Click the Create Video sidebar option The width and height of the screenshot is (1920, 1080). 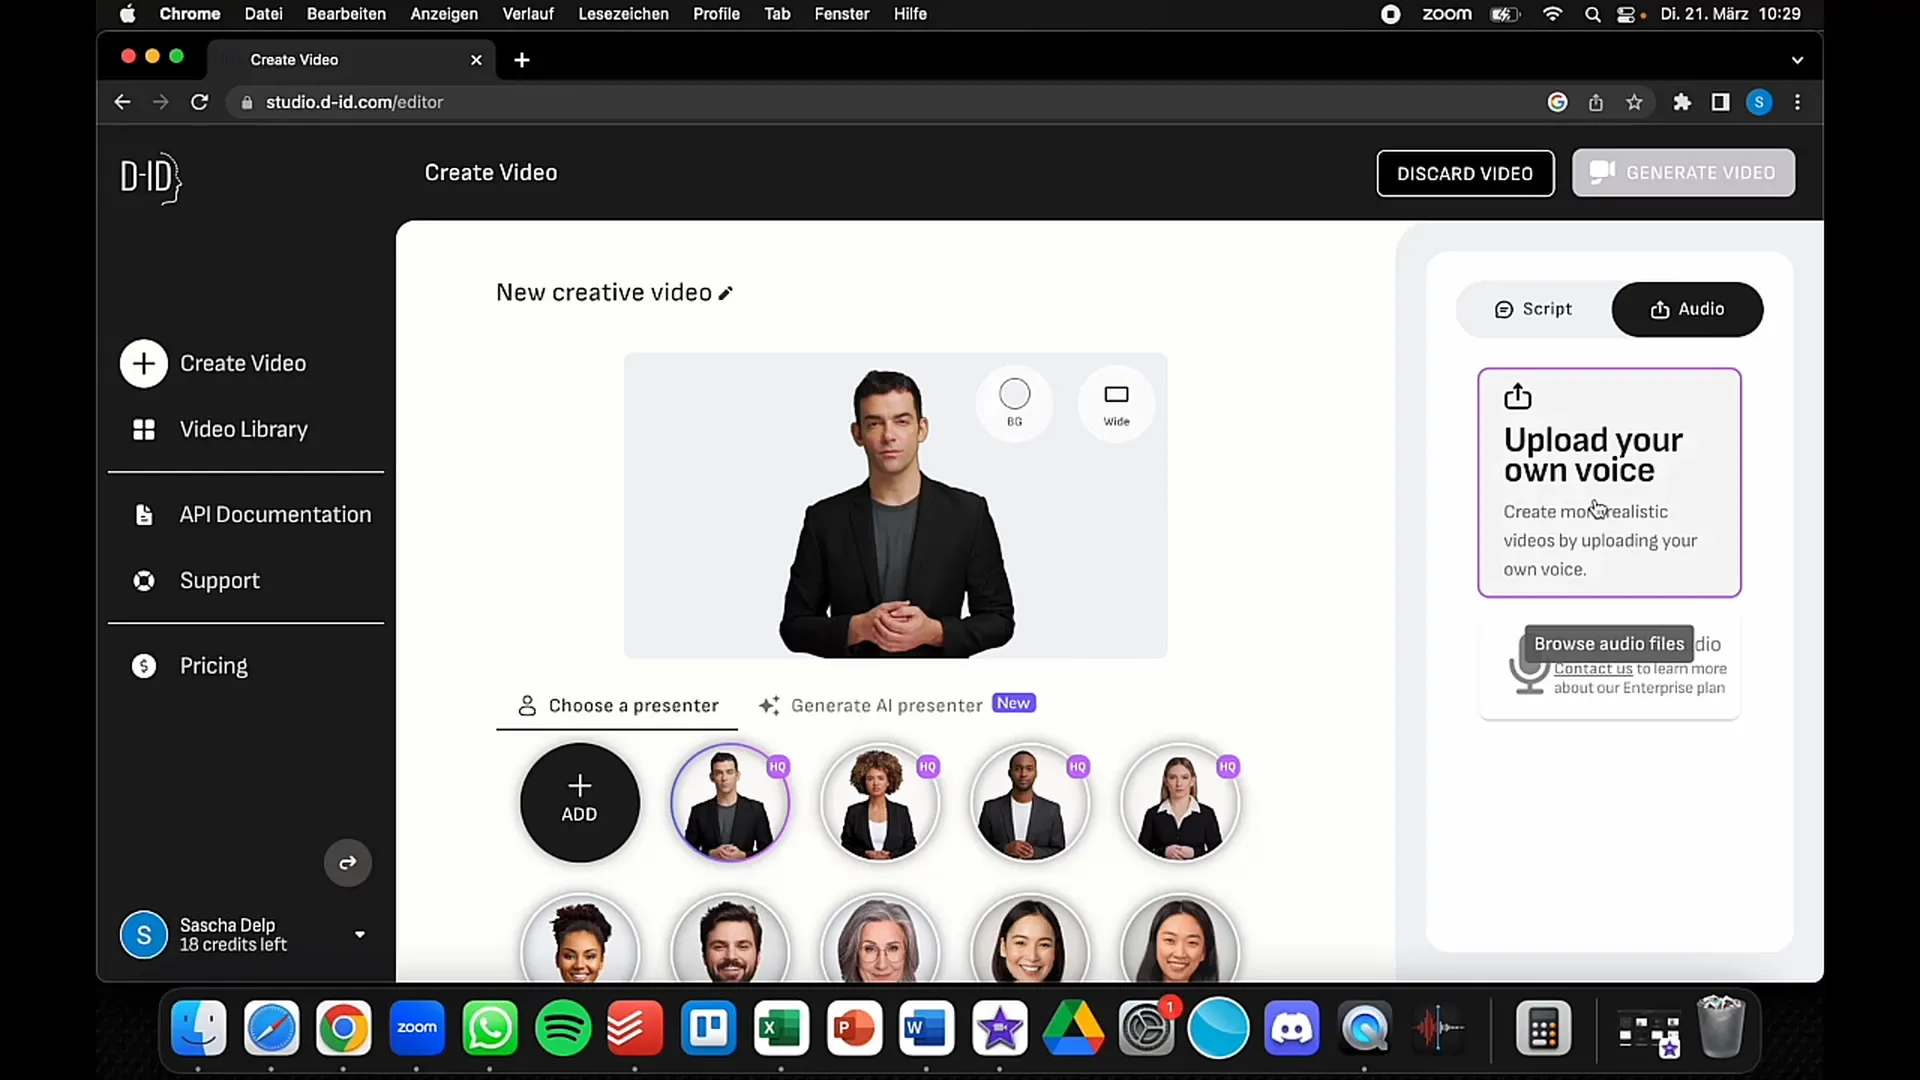(244, 363)
